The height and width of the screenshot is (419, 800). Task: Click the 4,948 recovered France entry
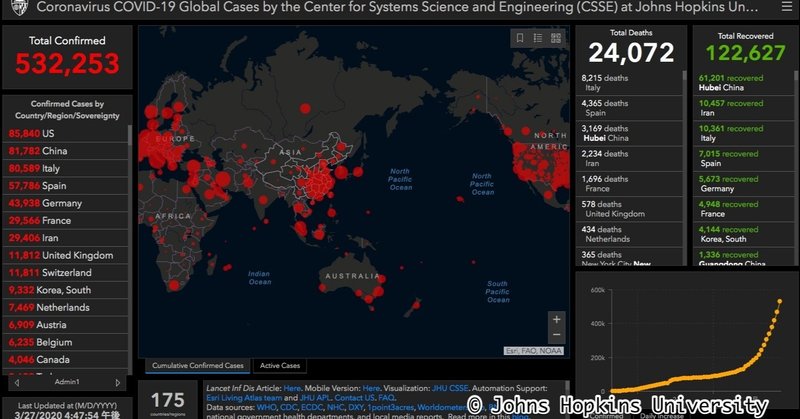744,209
